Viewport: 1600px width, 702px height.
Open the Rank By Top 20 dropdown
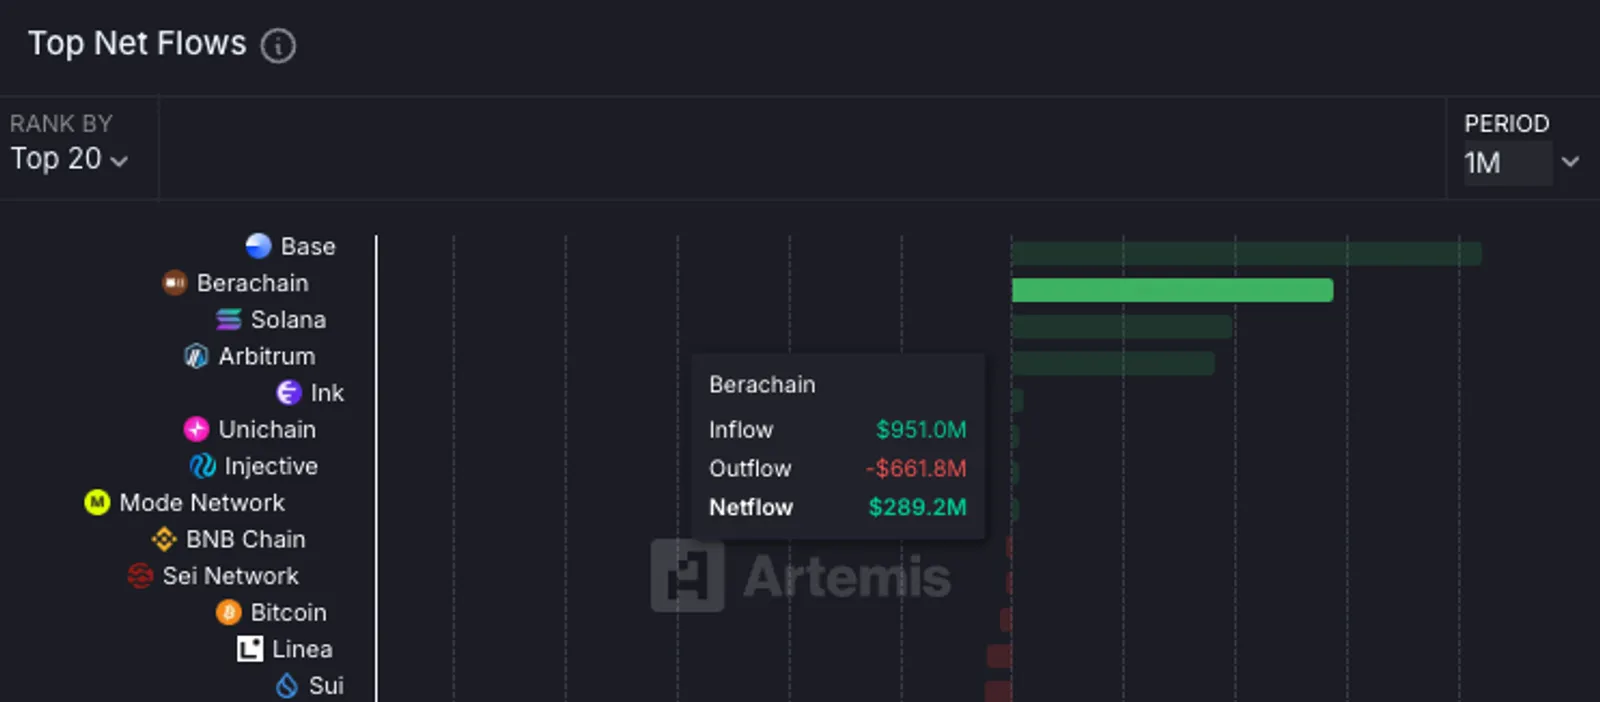(69, 159)
